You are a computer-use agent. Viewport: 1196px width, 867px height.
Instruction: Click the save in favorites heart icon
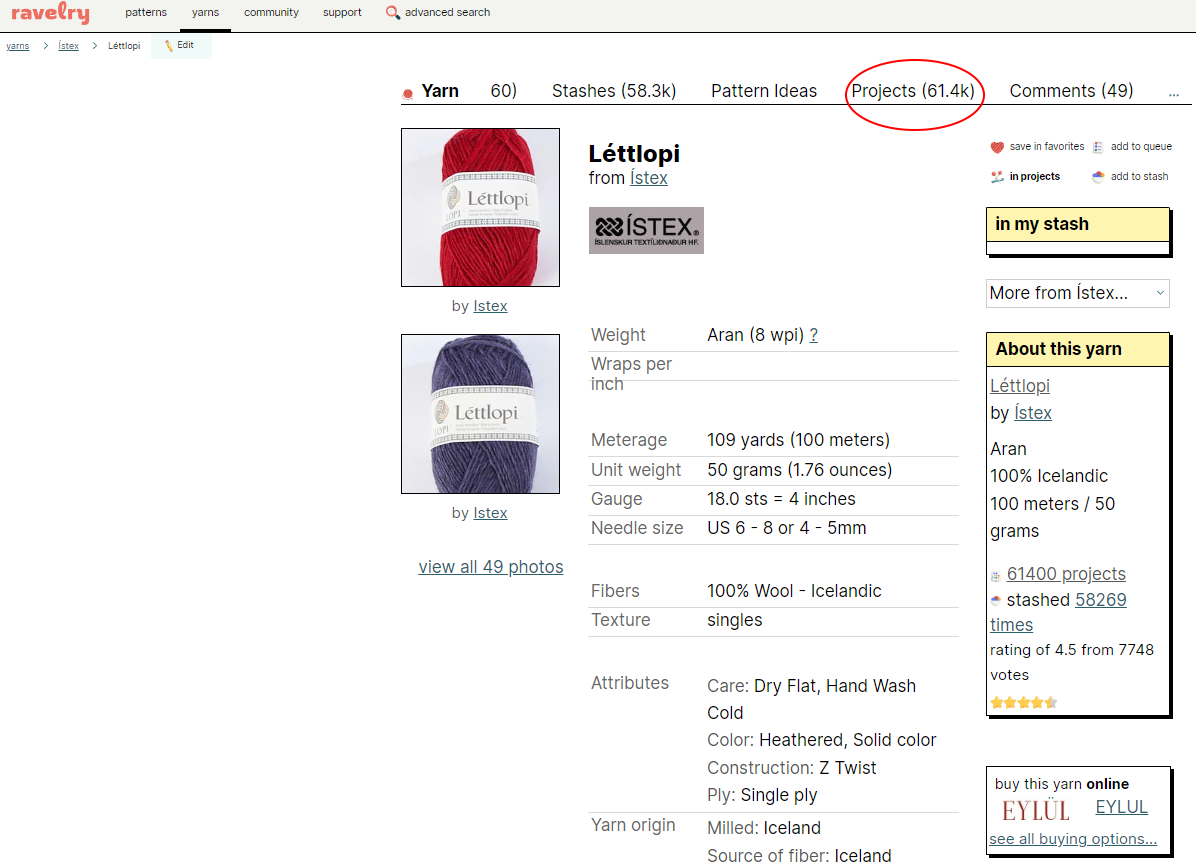997,147
